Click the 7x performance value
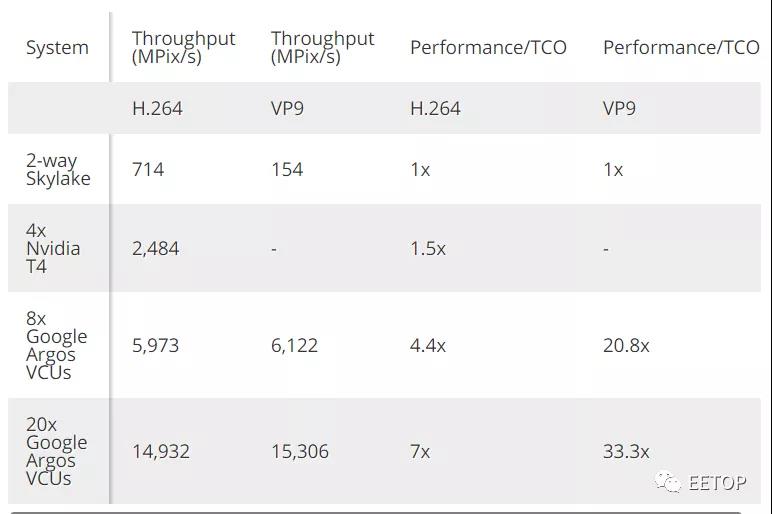The height and width of the screenshot is (514, 772). coord(420,451)
